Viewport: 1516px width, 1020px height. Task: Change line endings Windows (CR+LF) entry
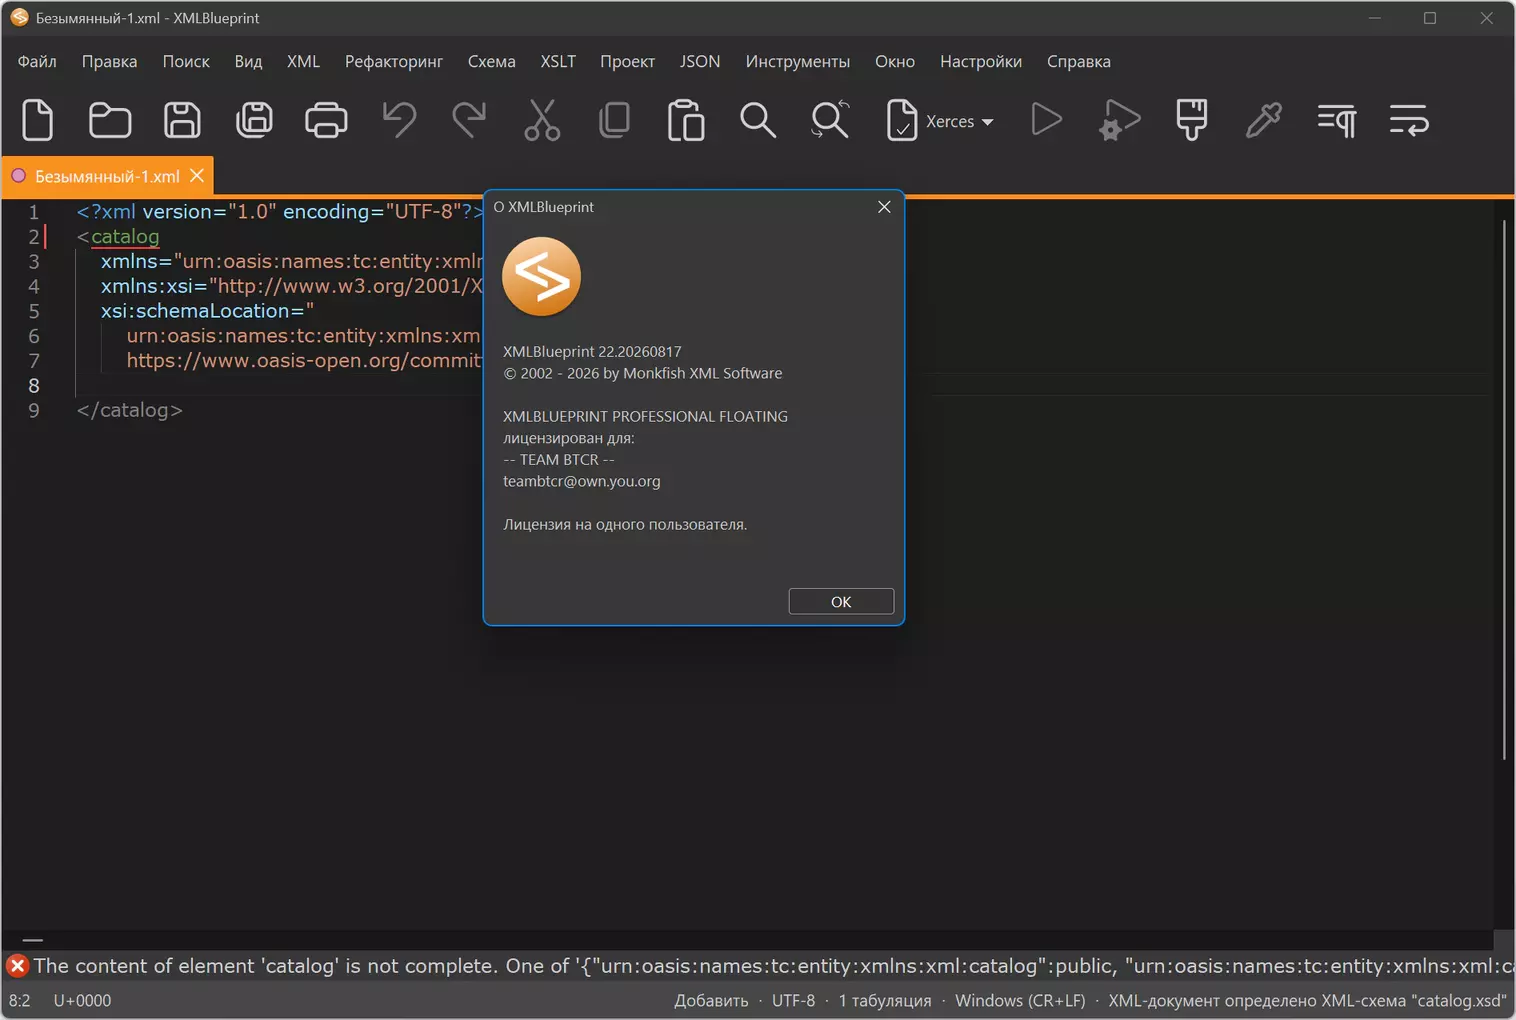[x=1020, y=1001]
